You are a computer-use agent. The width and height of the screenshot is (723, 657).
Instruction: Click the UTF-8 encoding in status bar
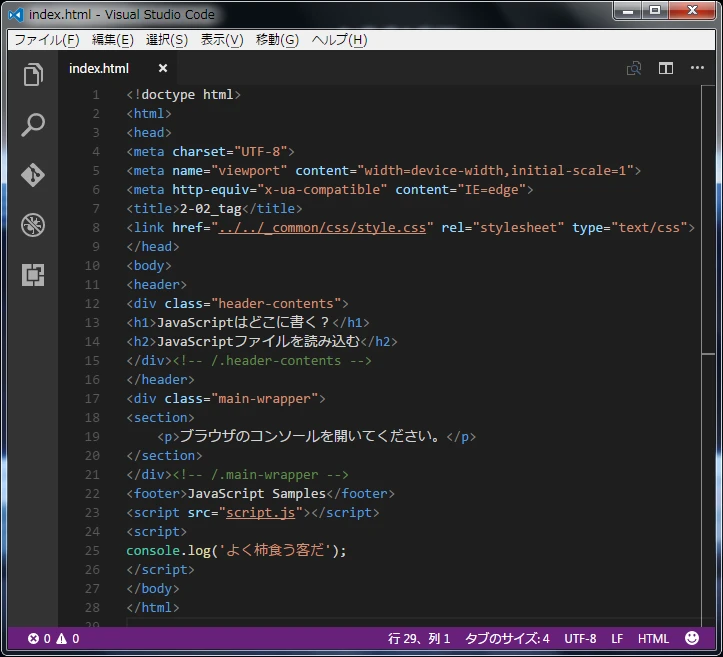pyautogui.click(x=580, y=639)
